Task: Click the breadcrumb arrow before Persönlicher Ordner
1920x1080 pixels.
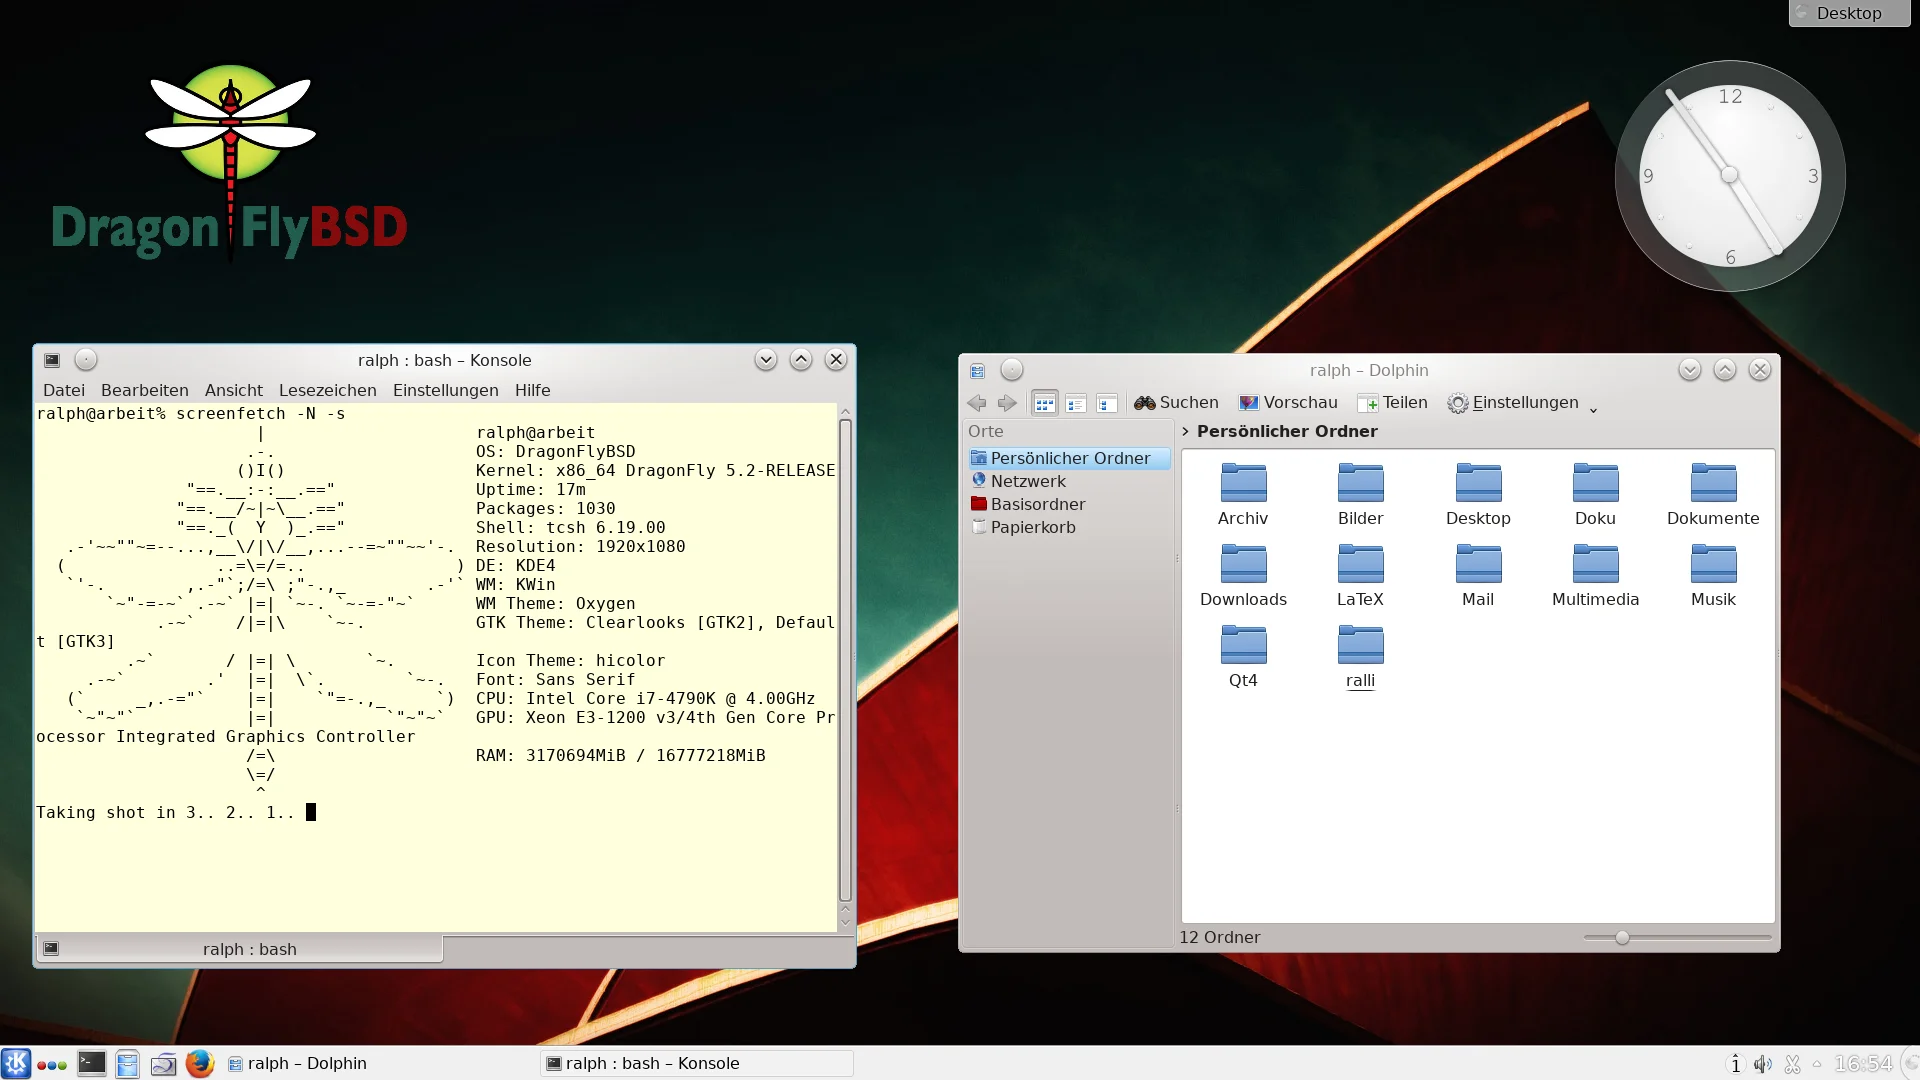Action: point(1185,432)
